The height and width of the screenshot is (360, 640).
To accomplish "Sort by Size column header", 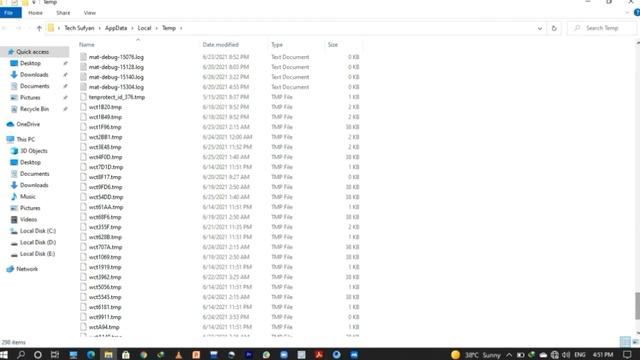I will click(x=333, y=44).
